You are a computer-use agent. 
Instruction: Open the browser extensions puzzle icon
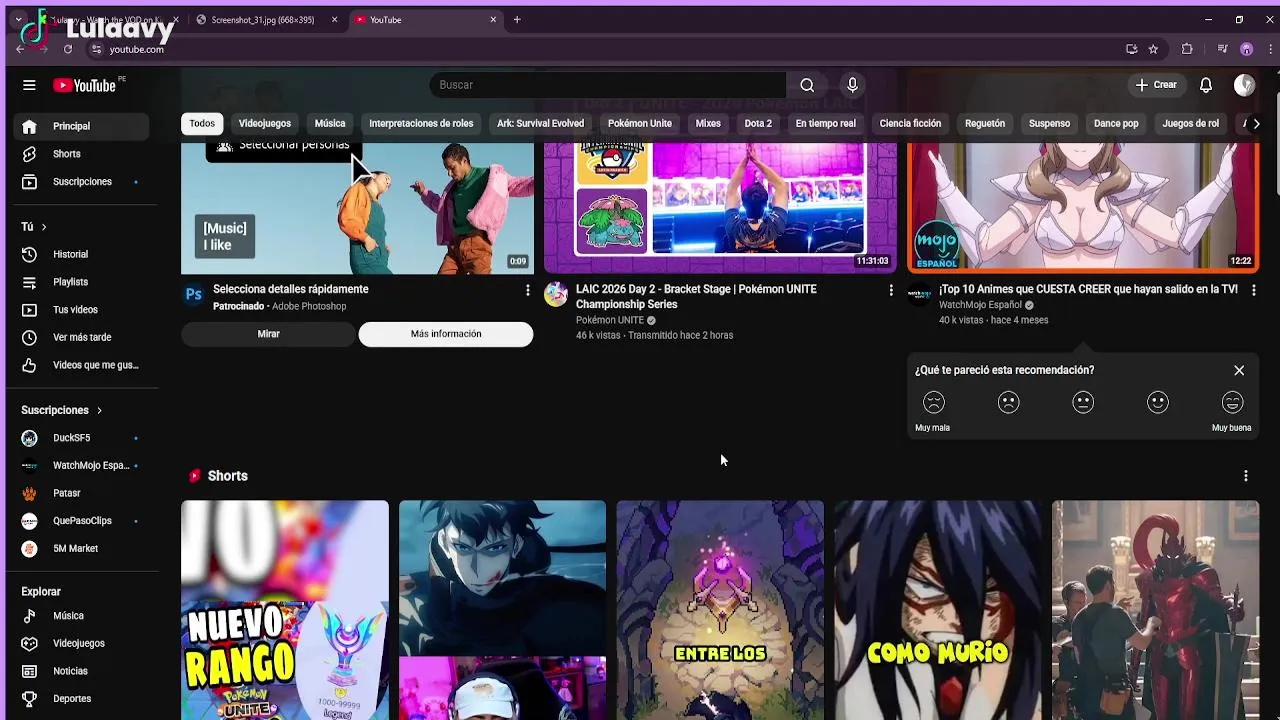pos(1187,49)
